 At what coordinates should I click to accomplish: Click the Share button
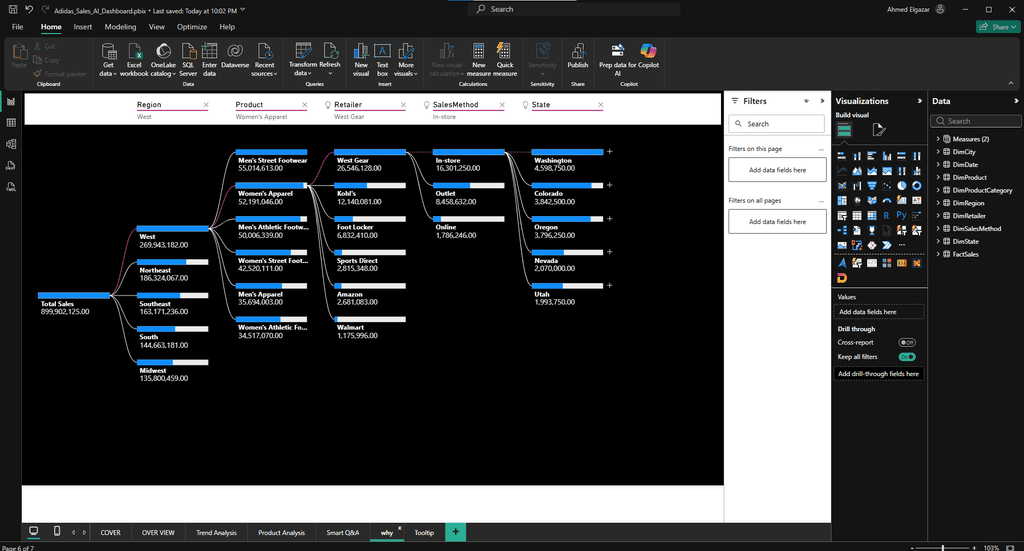click(x=999, y=27)
